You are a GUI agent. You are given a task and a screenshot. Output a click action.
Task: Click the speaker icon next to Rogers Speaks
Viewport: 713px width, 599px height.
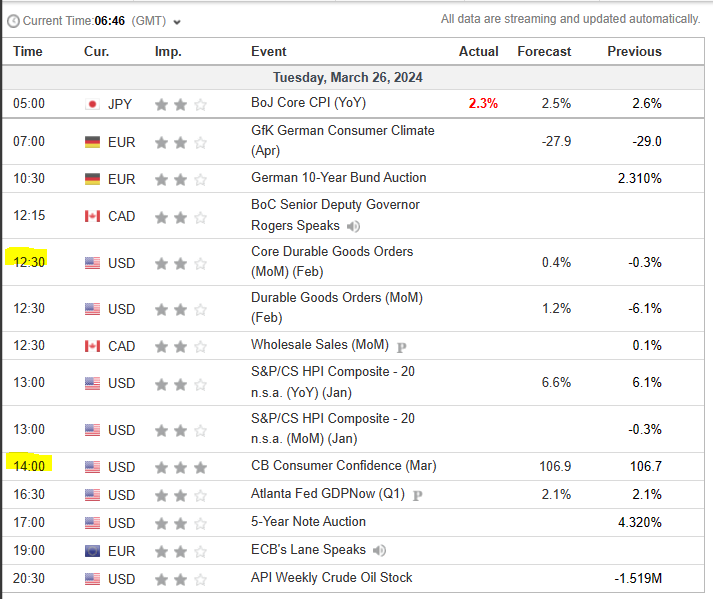(353, 226)
